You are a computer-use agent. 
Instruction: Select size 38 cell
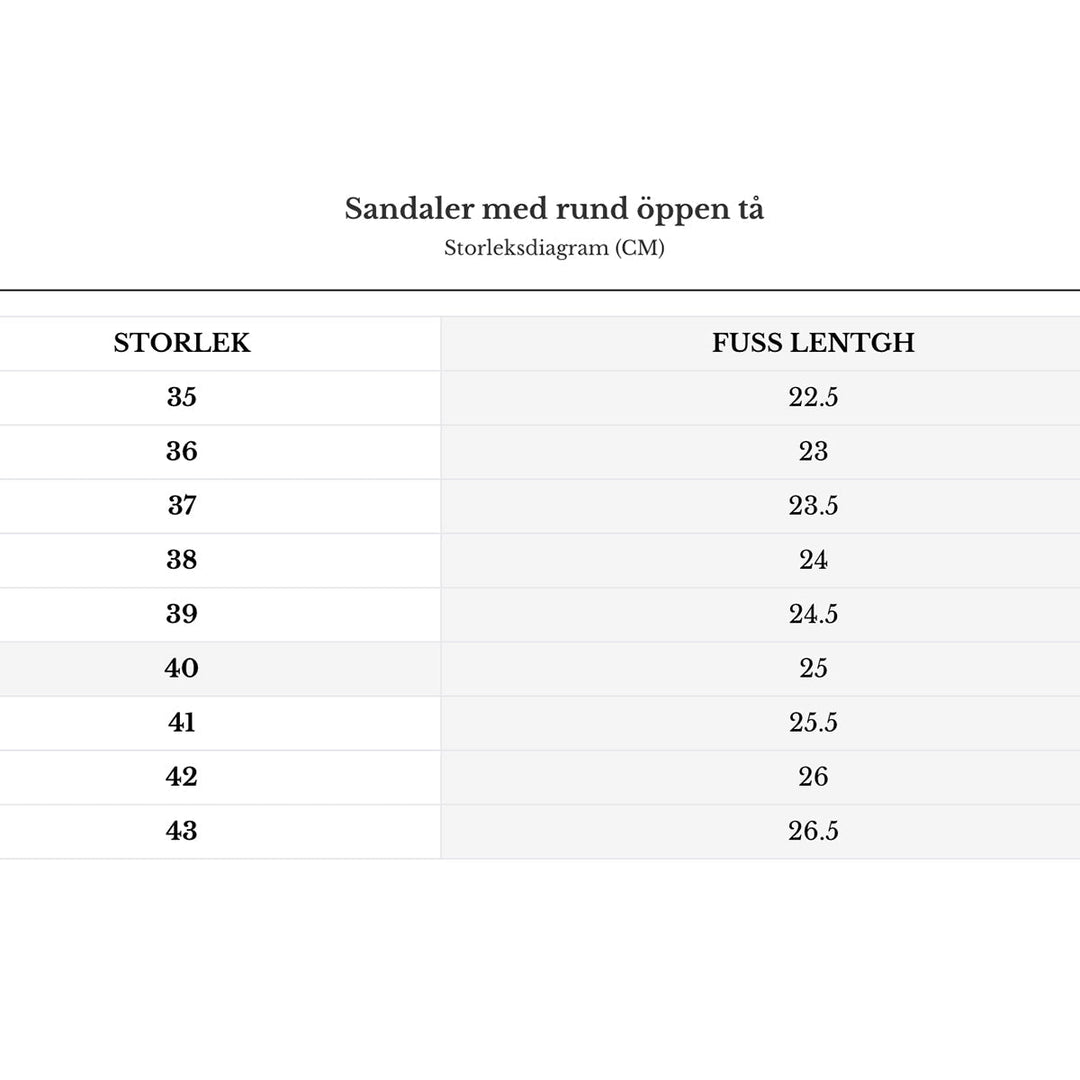182,560
